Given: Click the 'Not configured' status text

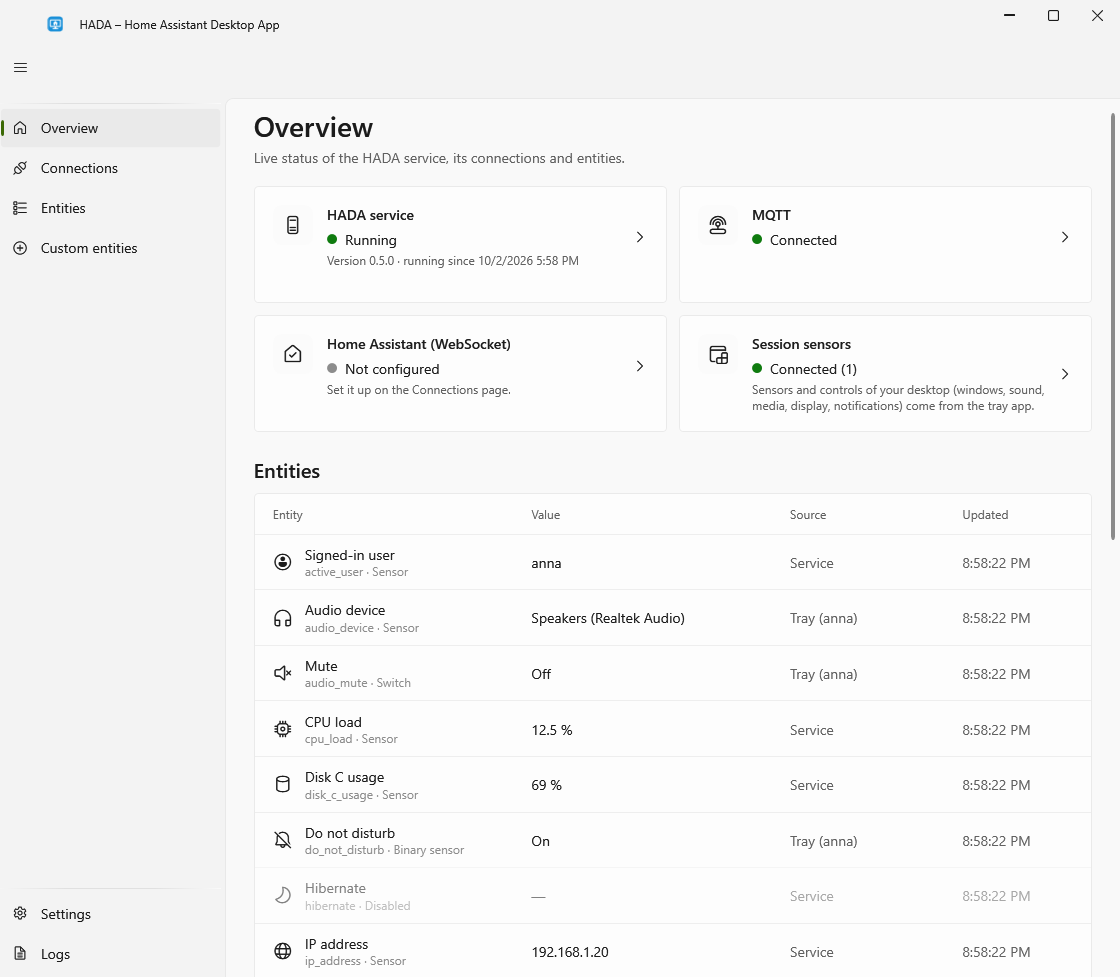Looking at the screenshot, I should click(392, 369).
